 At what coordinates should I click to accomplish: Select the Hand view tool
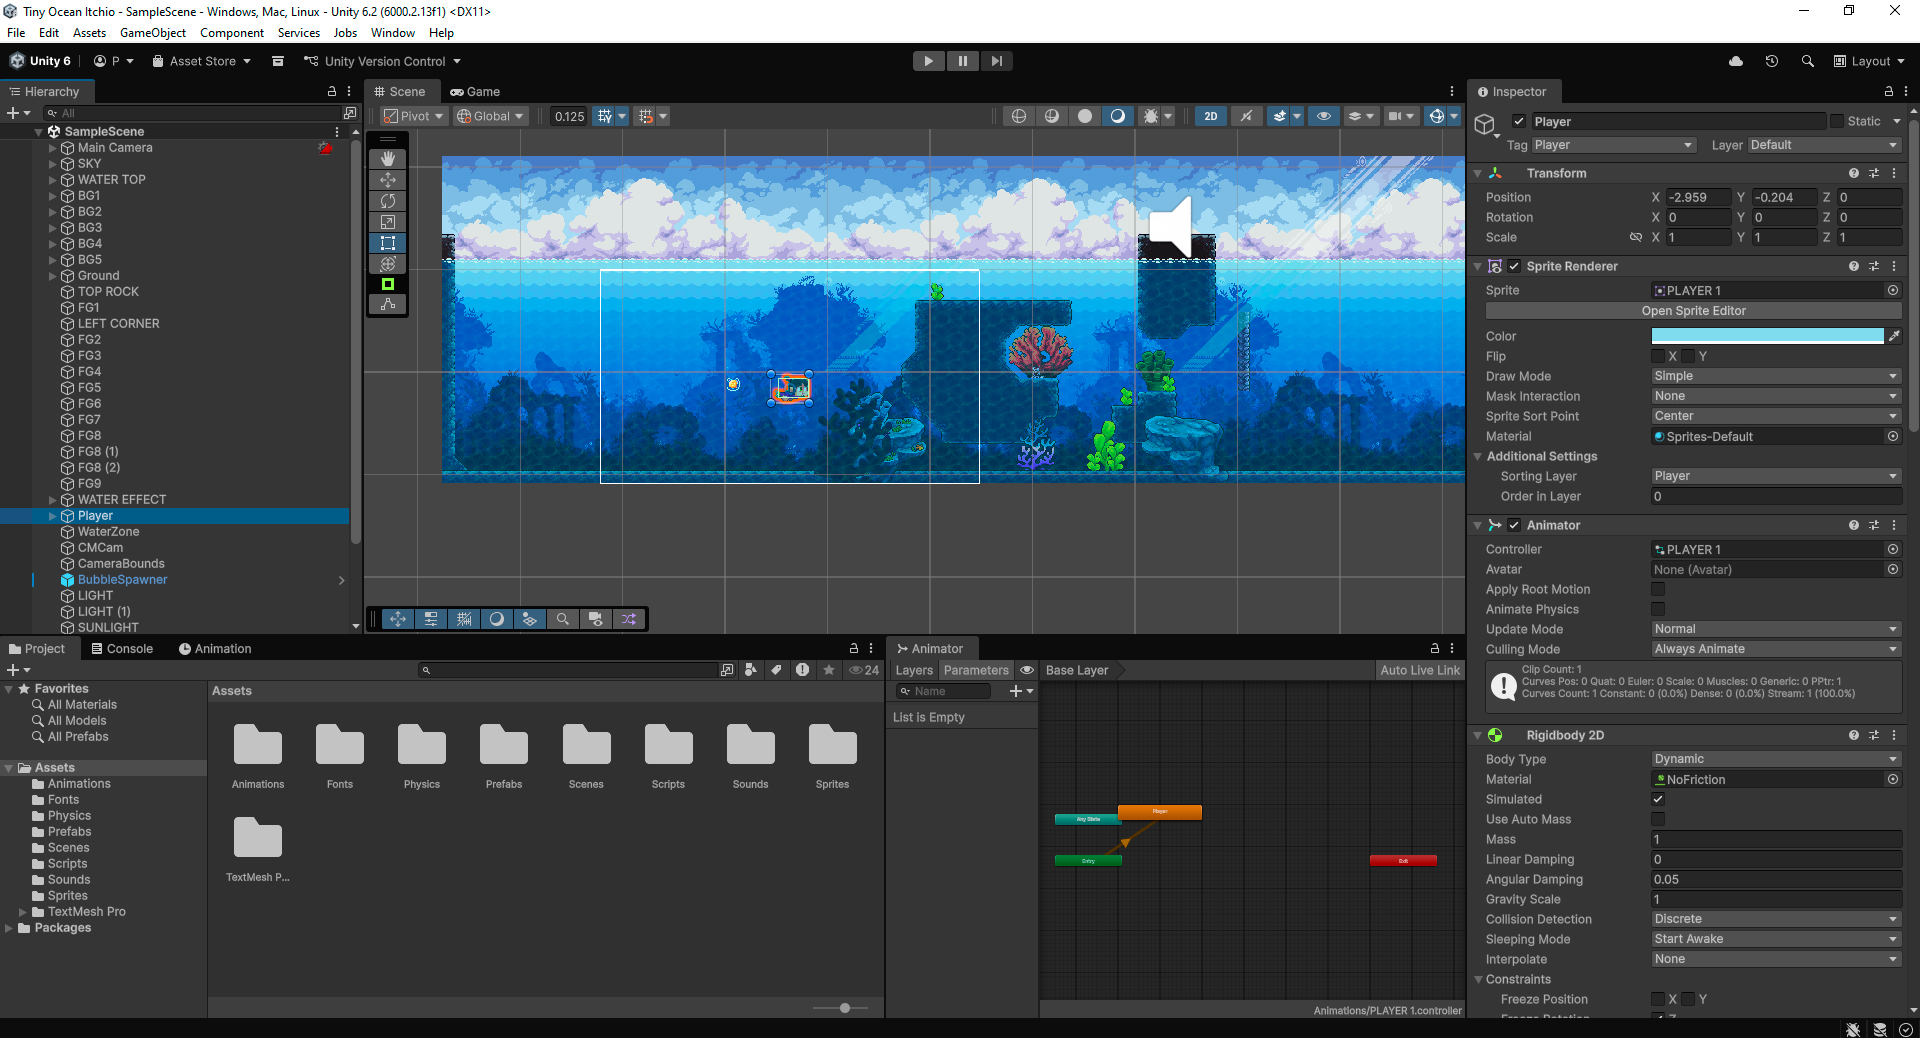point(388,159)
